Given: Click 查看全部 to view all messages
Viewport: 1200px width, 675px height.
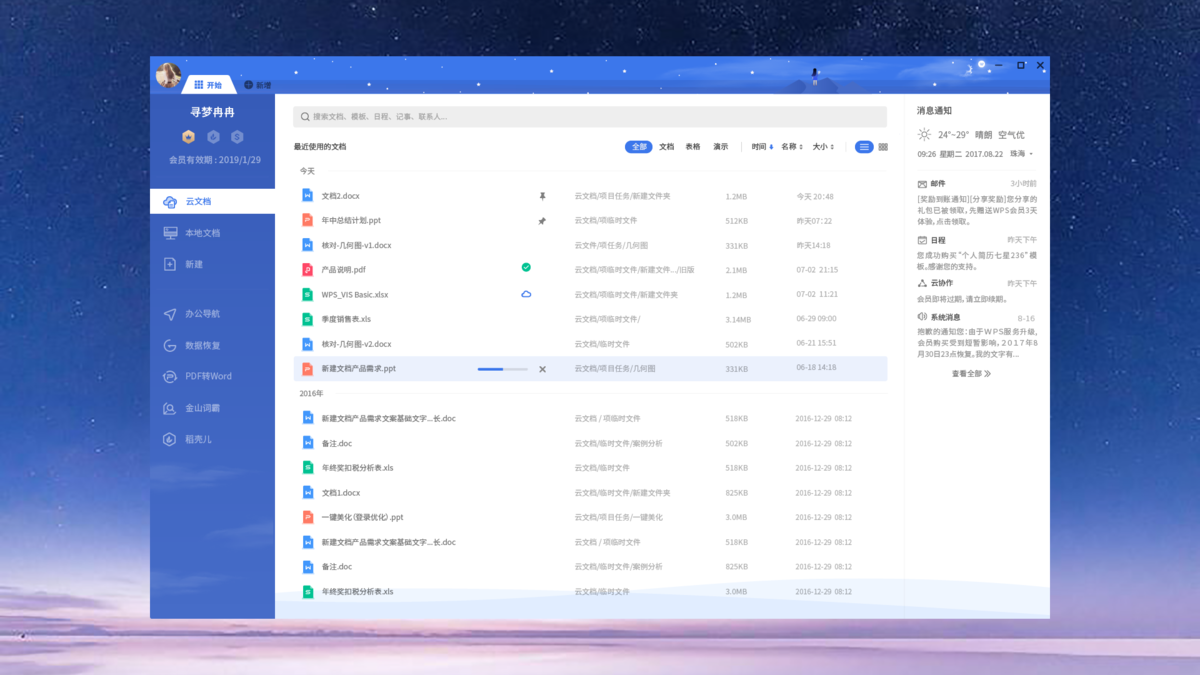Looking at the screenshot, I should 970,373.
